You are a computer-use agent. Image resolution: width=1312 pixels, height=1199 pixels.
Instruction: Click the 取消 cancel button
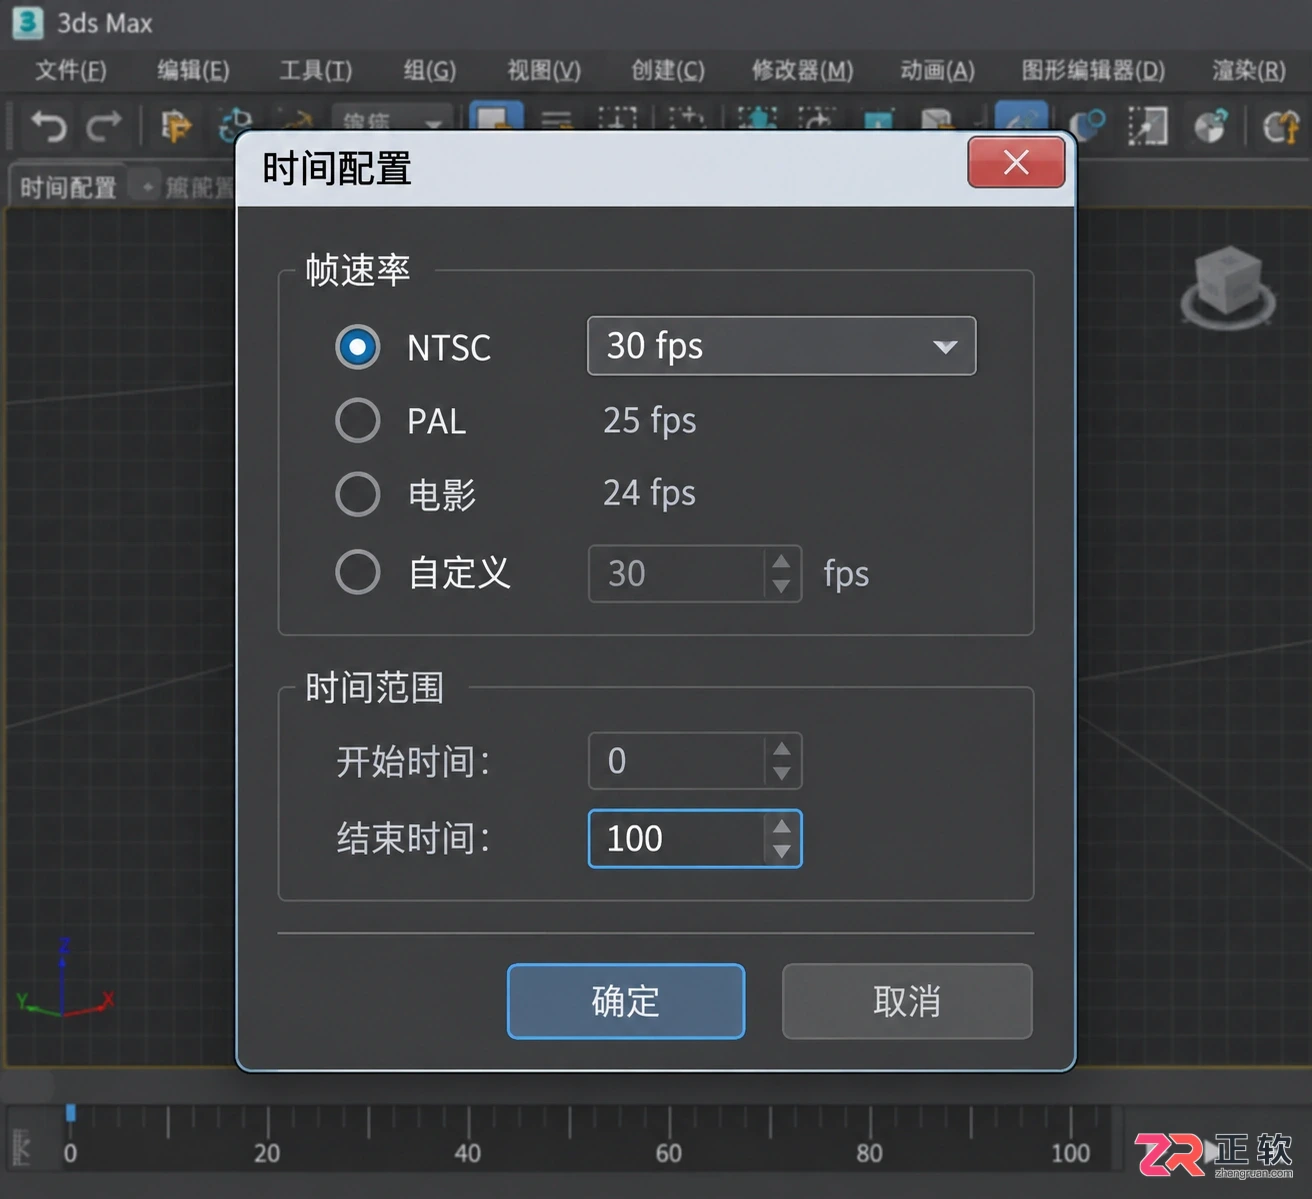coord(907,1001)
